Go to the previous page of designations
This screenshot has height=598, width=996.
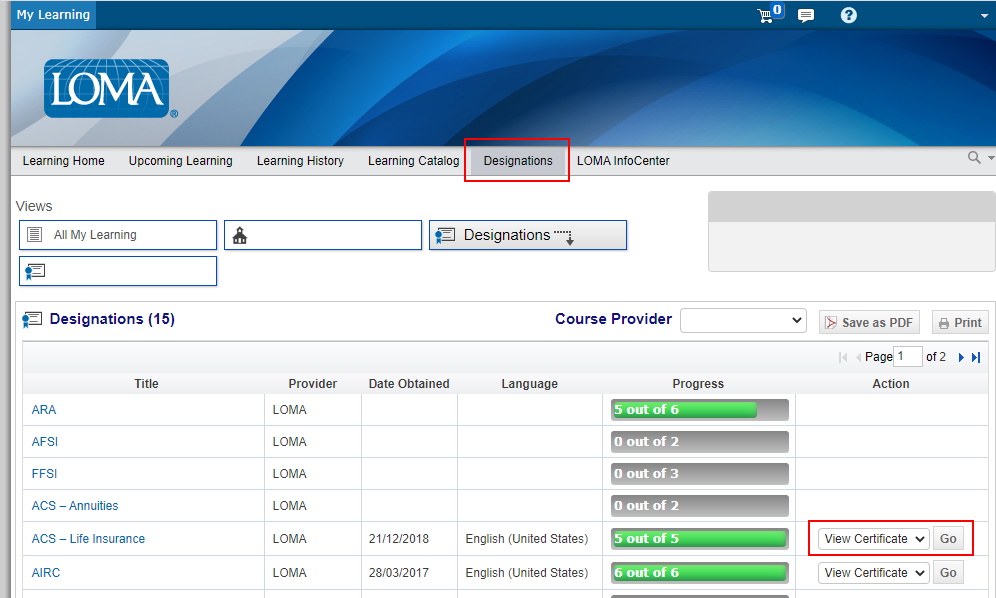(x=858, y=357)
